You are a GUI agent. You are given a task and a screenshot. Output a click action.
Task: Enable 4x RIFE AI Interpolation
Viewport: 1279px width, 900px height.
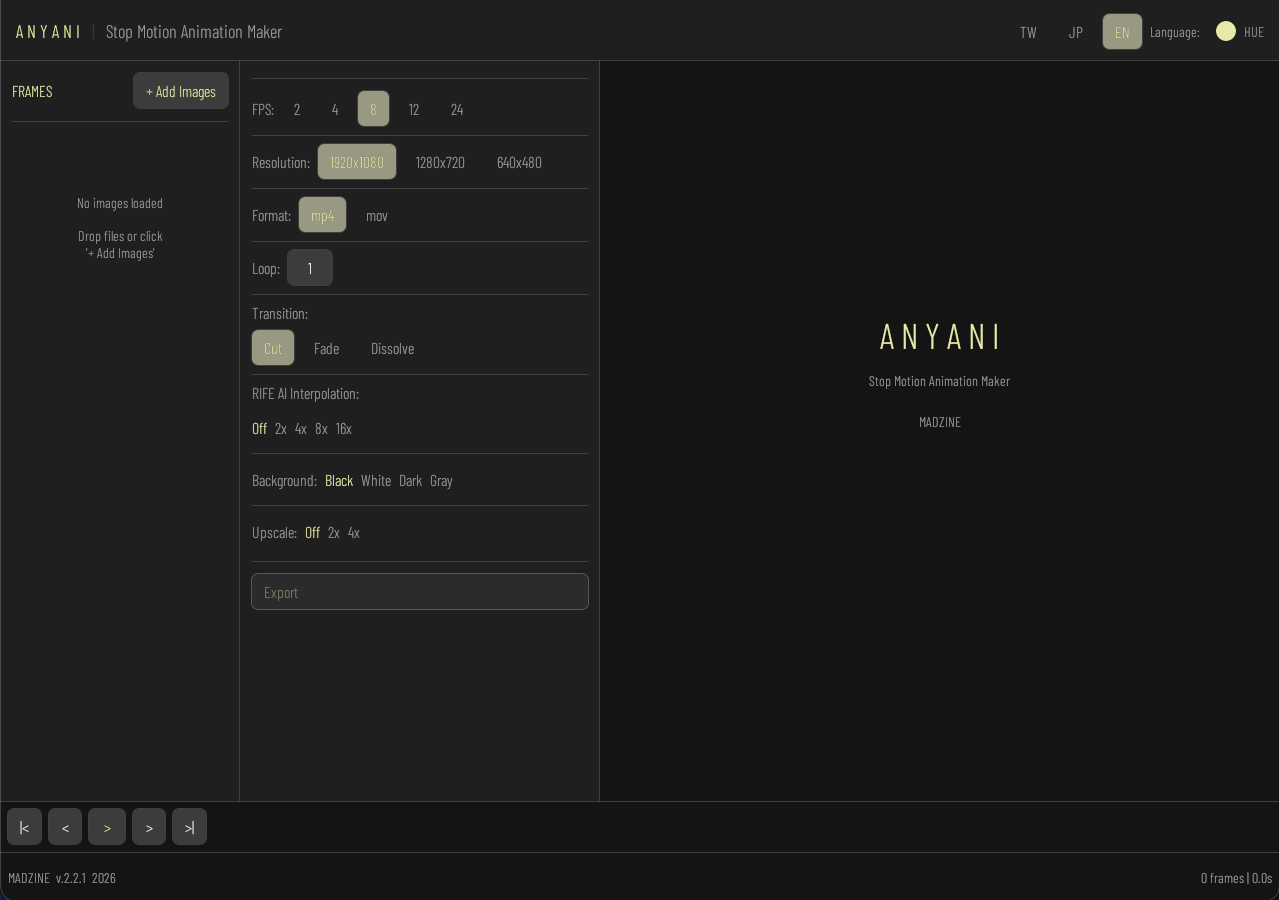(300, 428)
